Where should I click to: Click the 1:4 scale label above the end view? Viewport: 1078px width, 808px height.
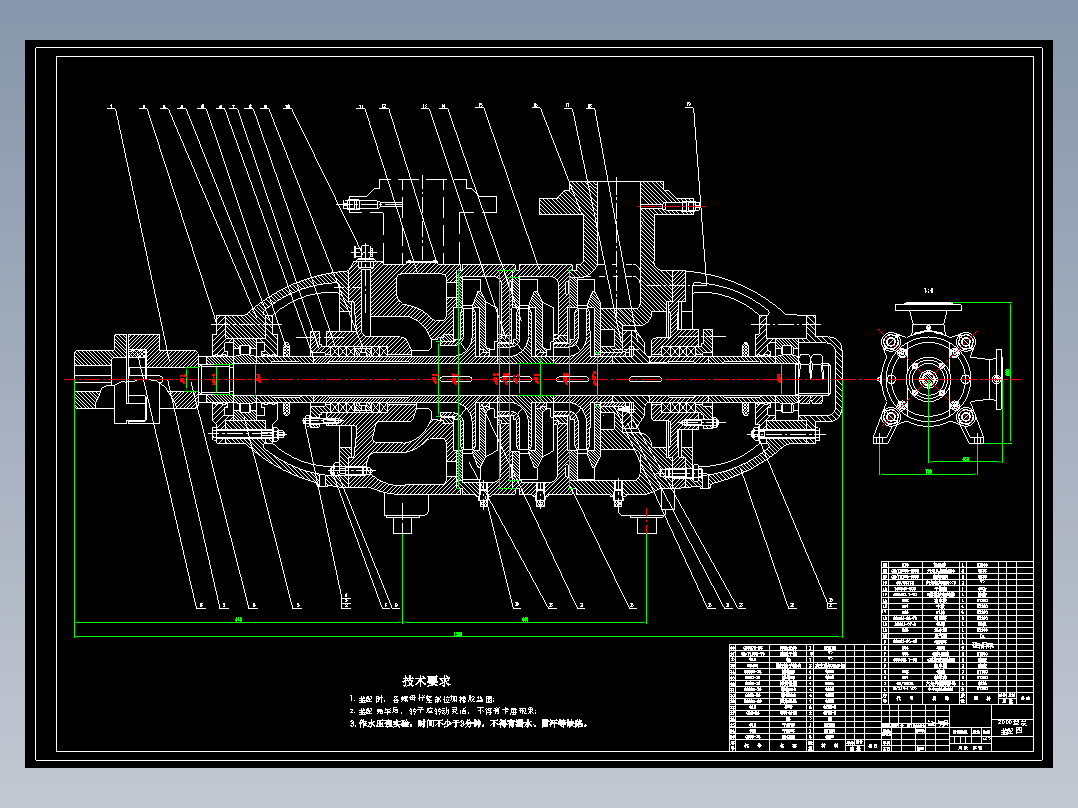click(x=928, y=290)
